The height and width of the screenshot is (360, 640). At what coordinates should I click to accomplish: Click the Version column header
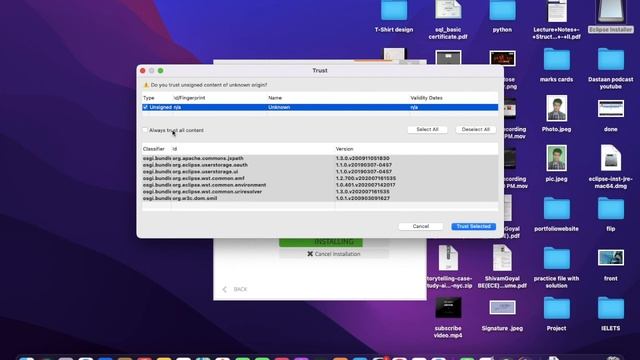click(x=344, y=149)
